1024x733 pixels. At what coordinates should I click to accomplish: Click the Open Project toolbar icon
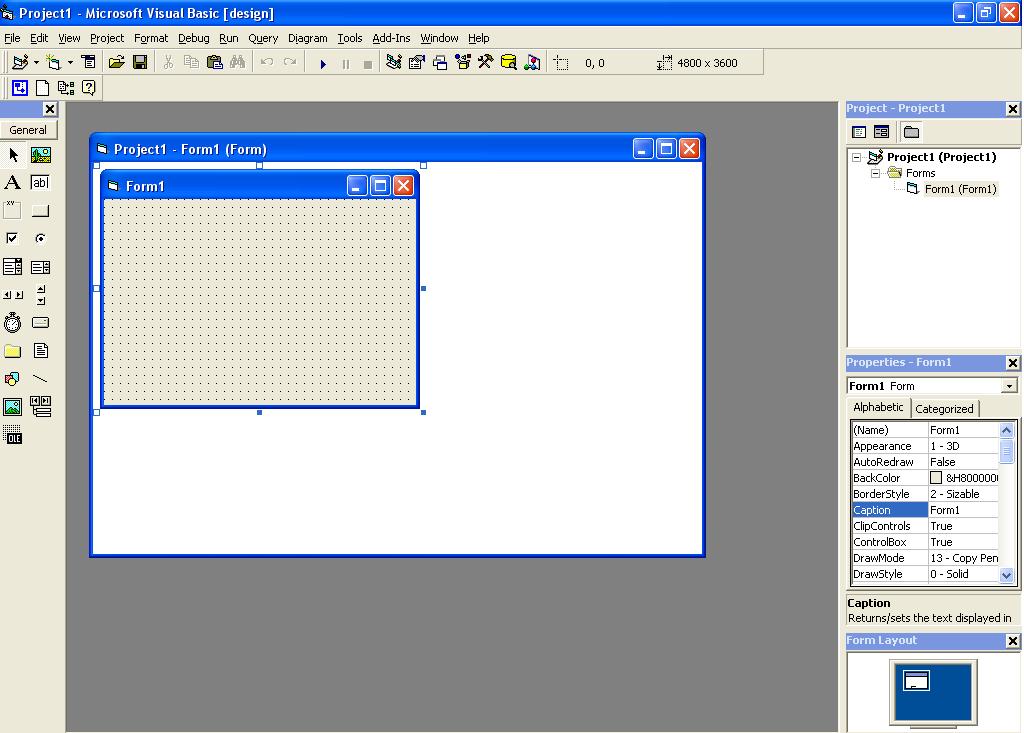point(116,62)
